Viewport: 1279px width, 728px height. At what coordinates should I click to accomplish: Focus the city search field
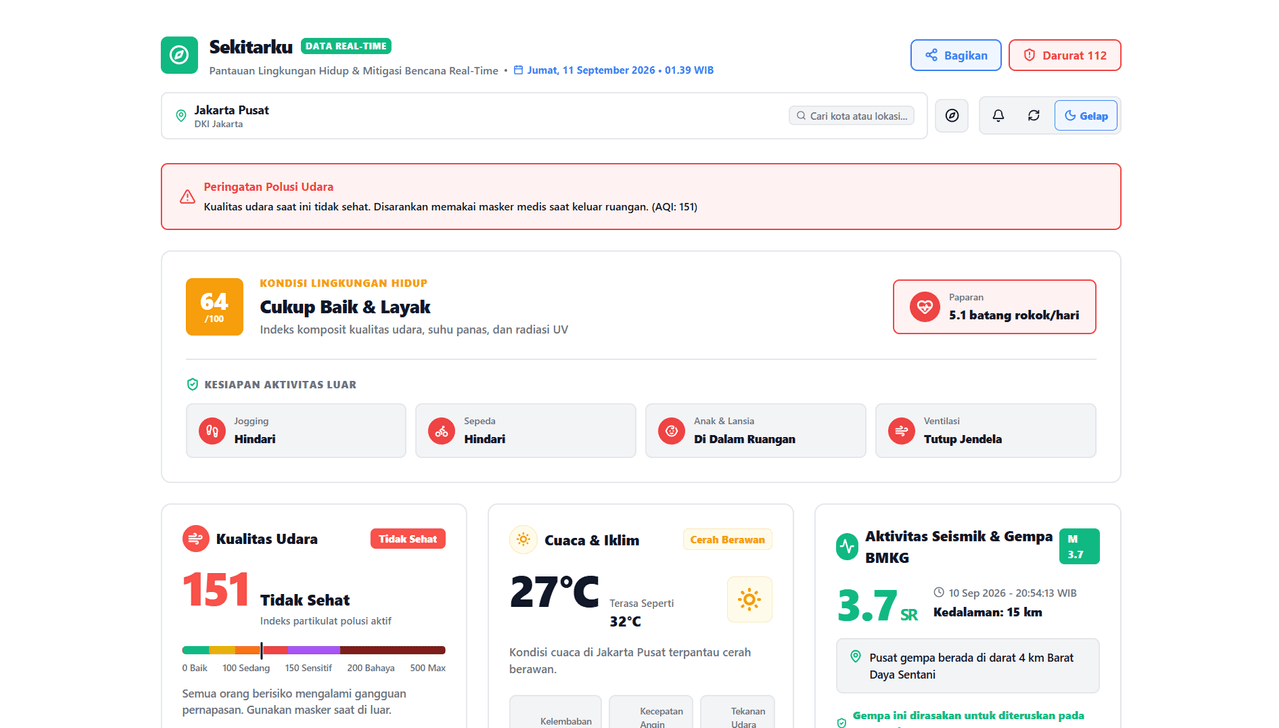(x=851, y=116)
